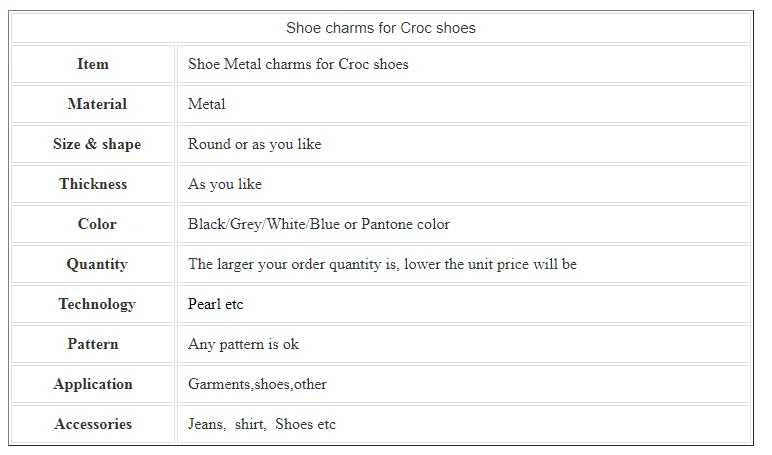Click the 'Metal' value cell

207,104
